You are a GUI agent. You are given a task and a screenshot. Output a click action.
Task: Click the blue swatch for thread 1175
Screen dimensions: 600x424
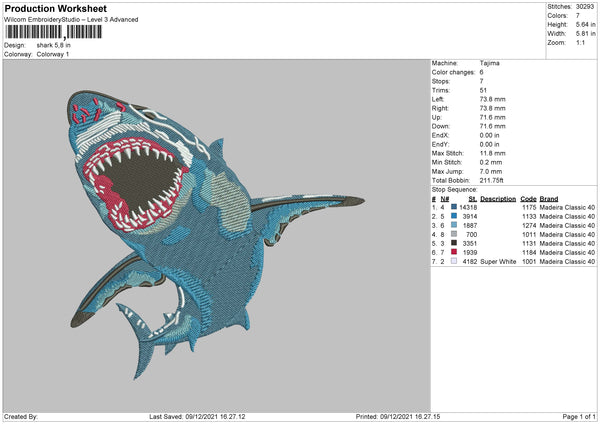click(453, 206)
